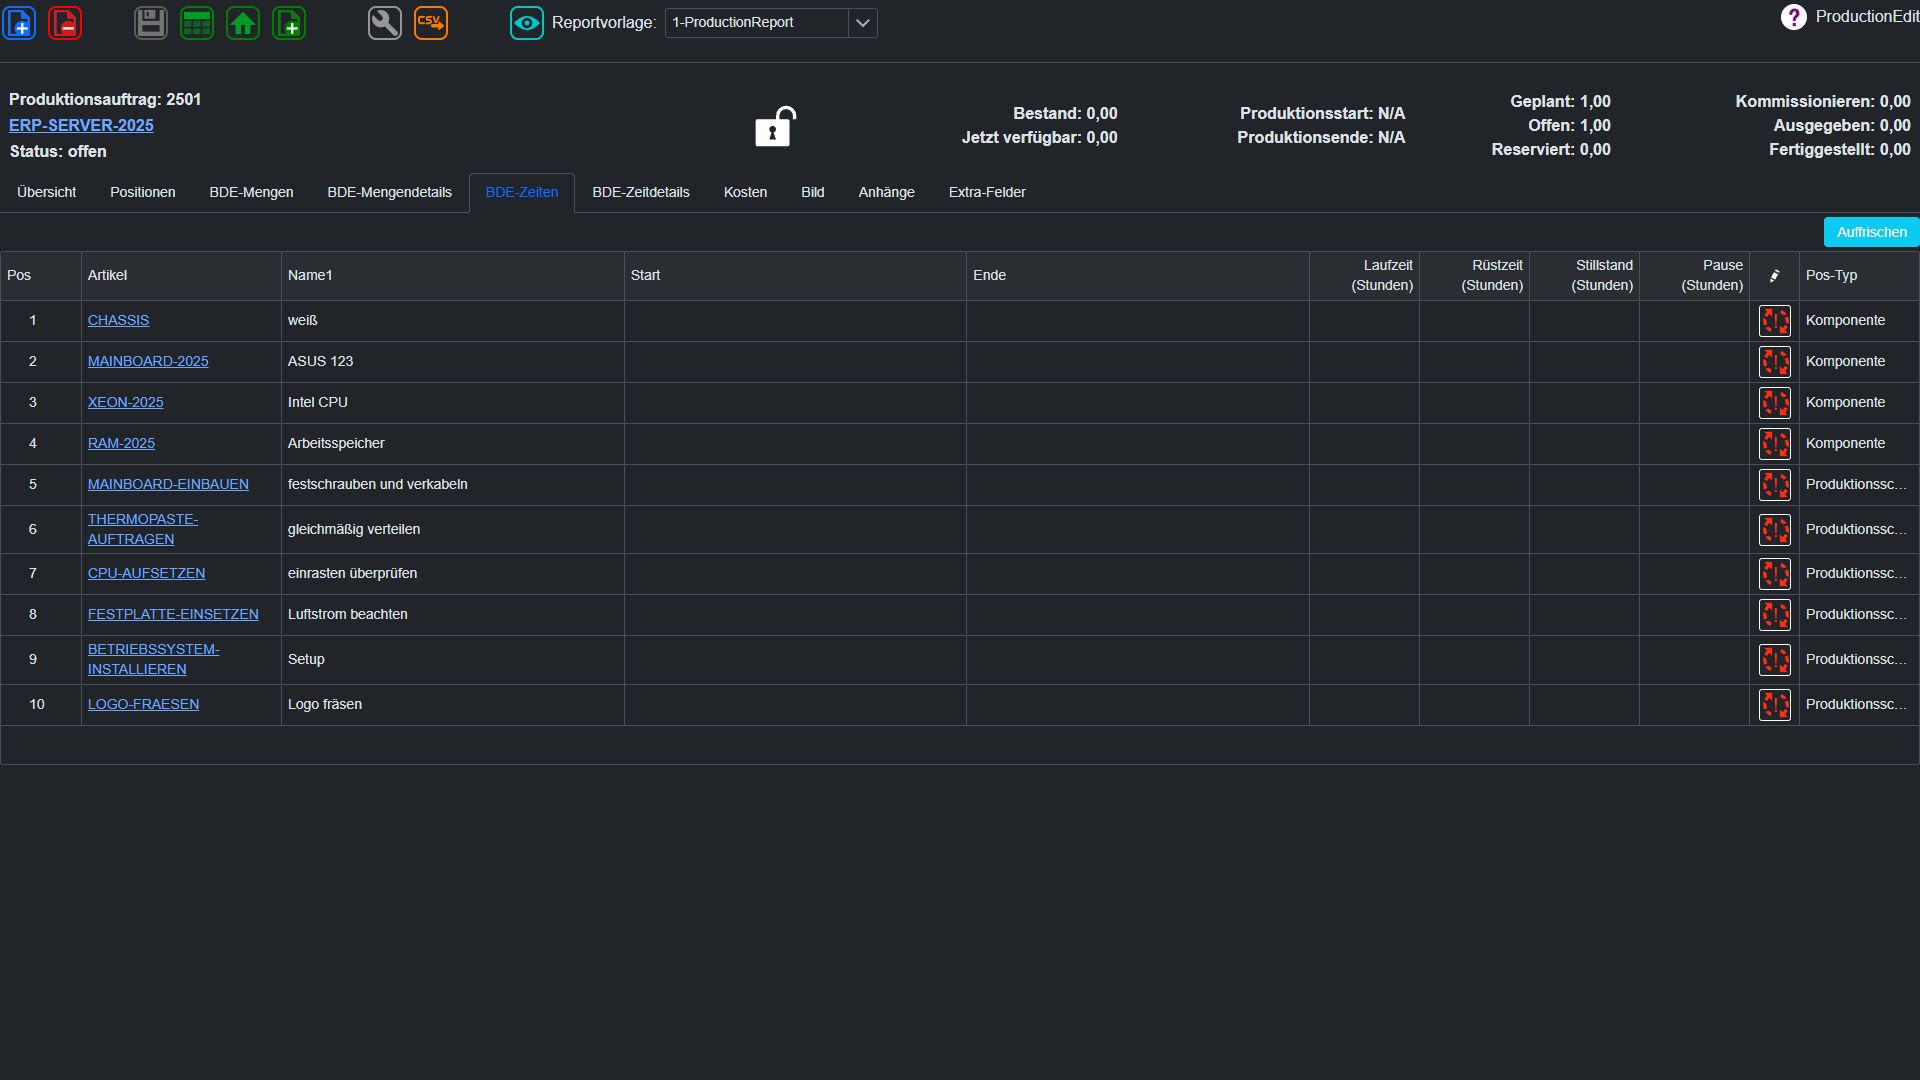
Task: Switch to the BDE-Mengen tab
Action: tap(251, 192)
